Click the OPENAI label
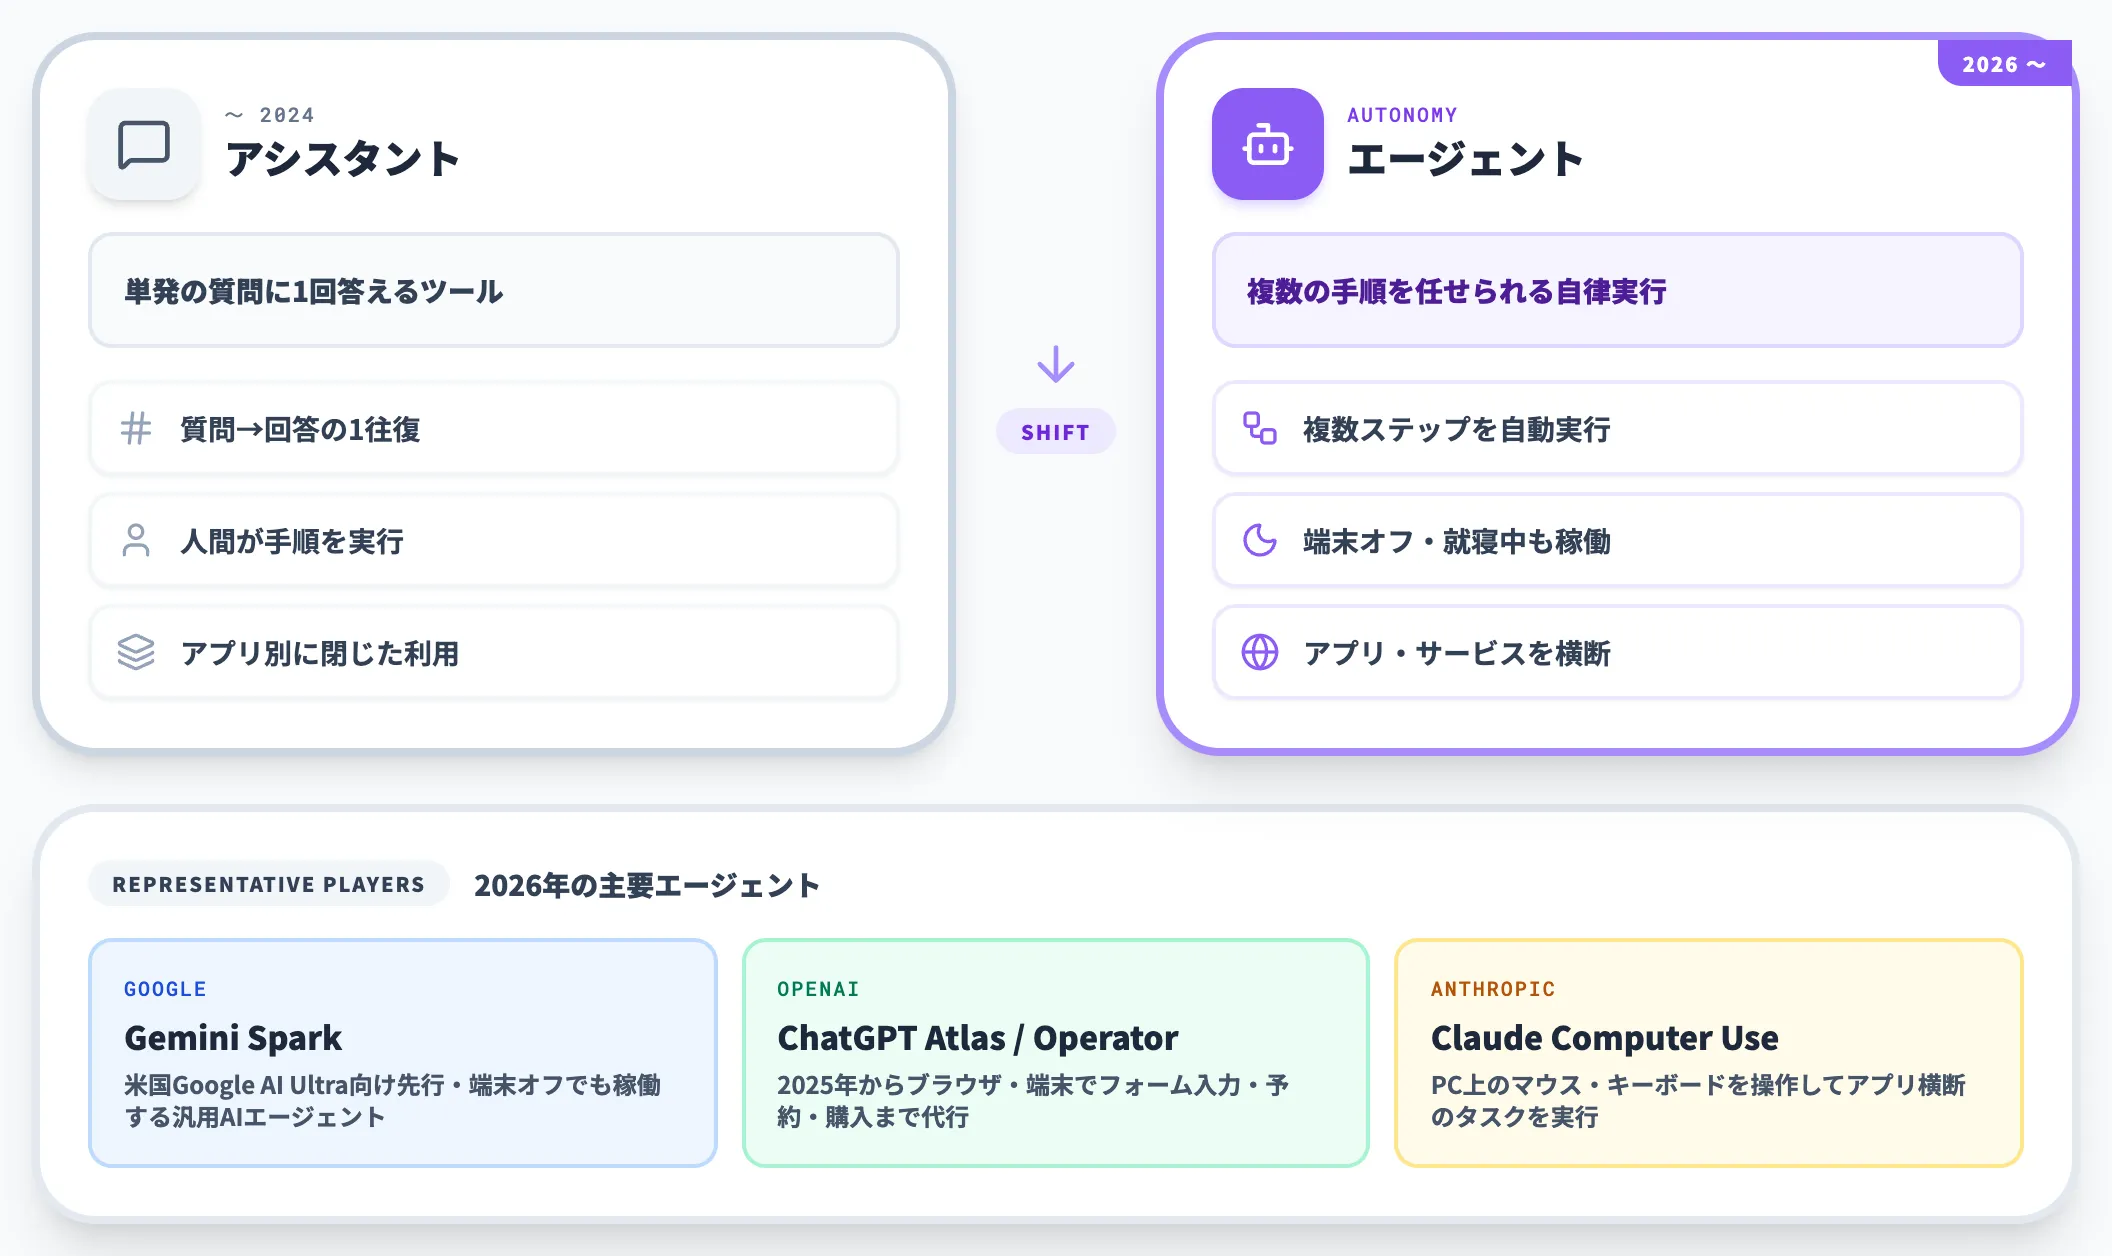This screenshot has height=1256, width=2112. (818, 989)
